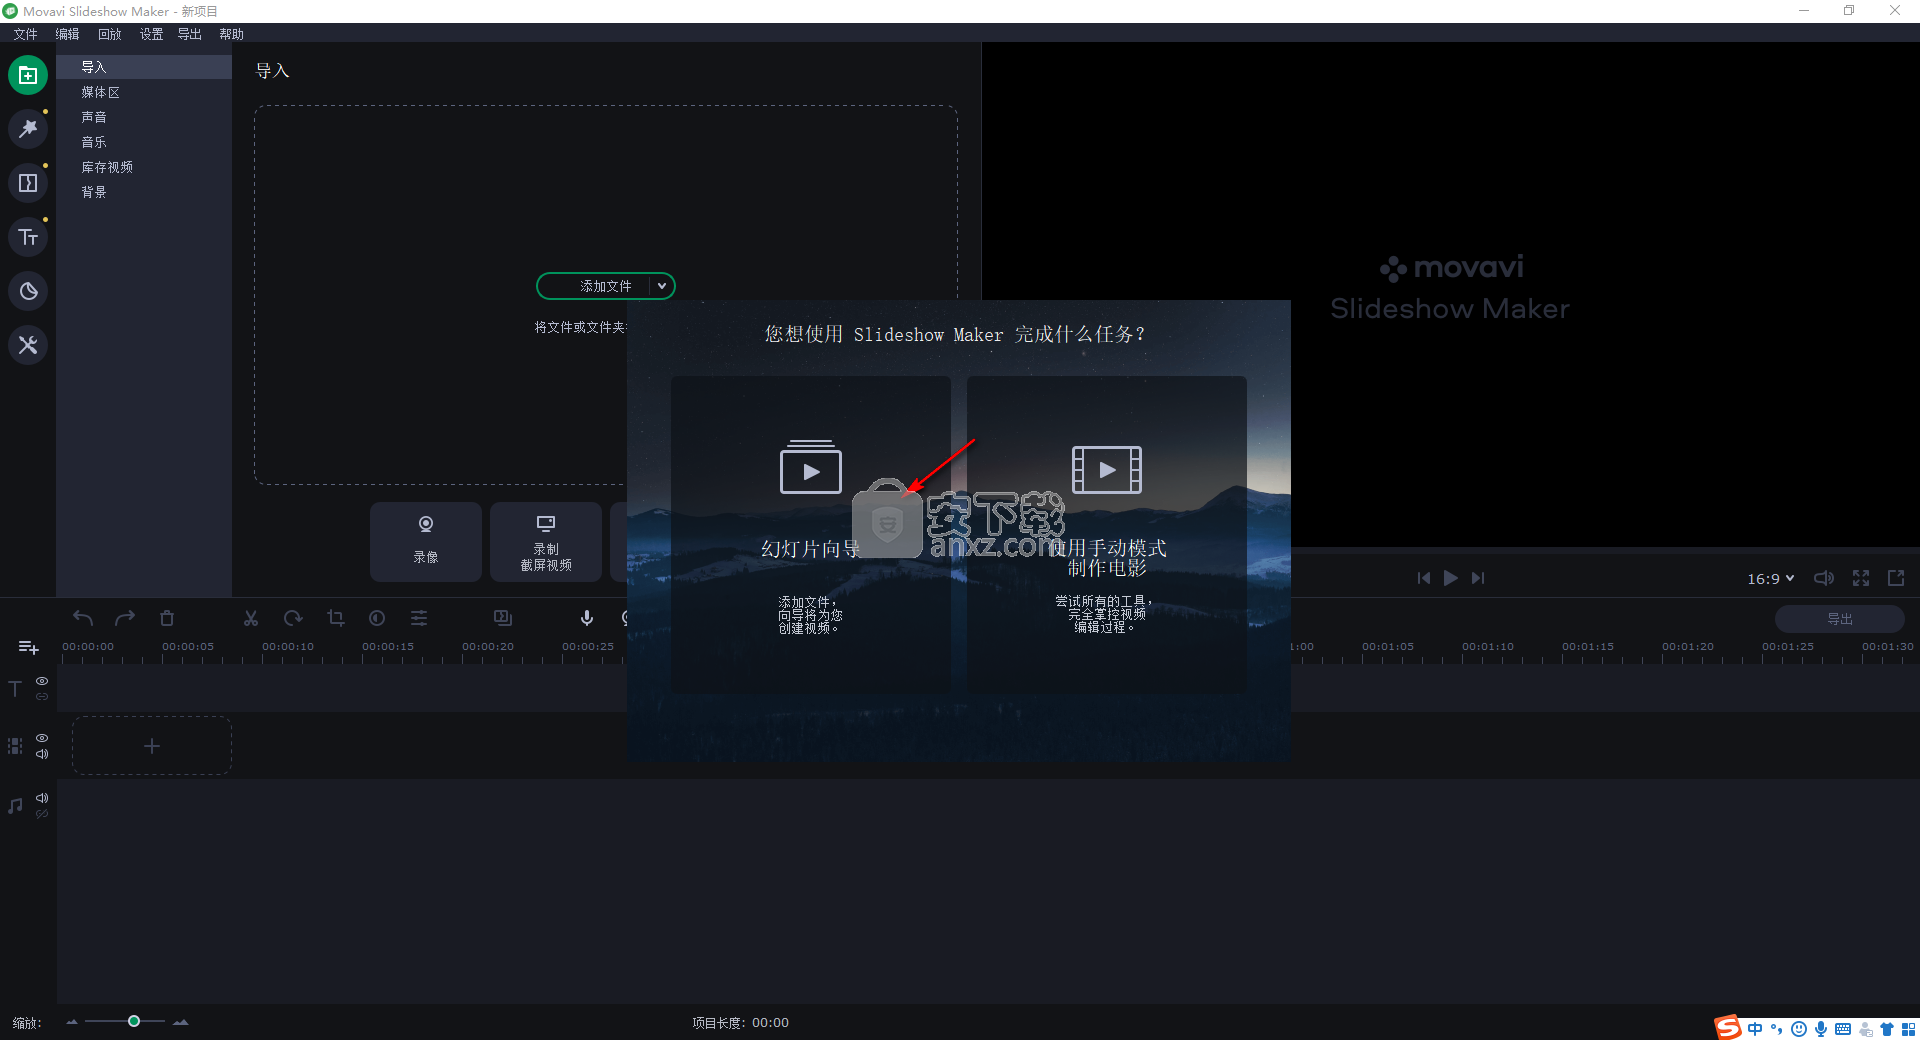Select 背景 in import list
This screenshot has height=1040, width=1920.
[144, 192]
